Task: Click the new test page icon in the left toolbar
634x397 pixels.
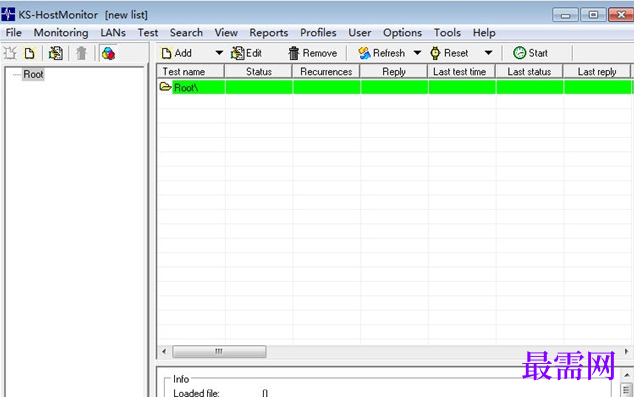Action: pyautogui.click(x=30, y=53)
